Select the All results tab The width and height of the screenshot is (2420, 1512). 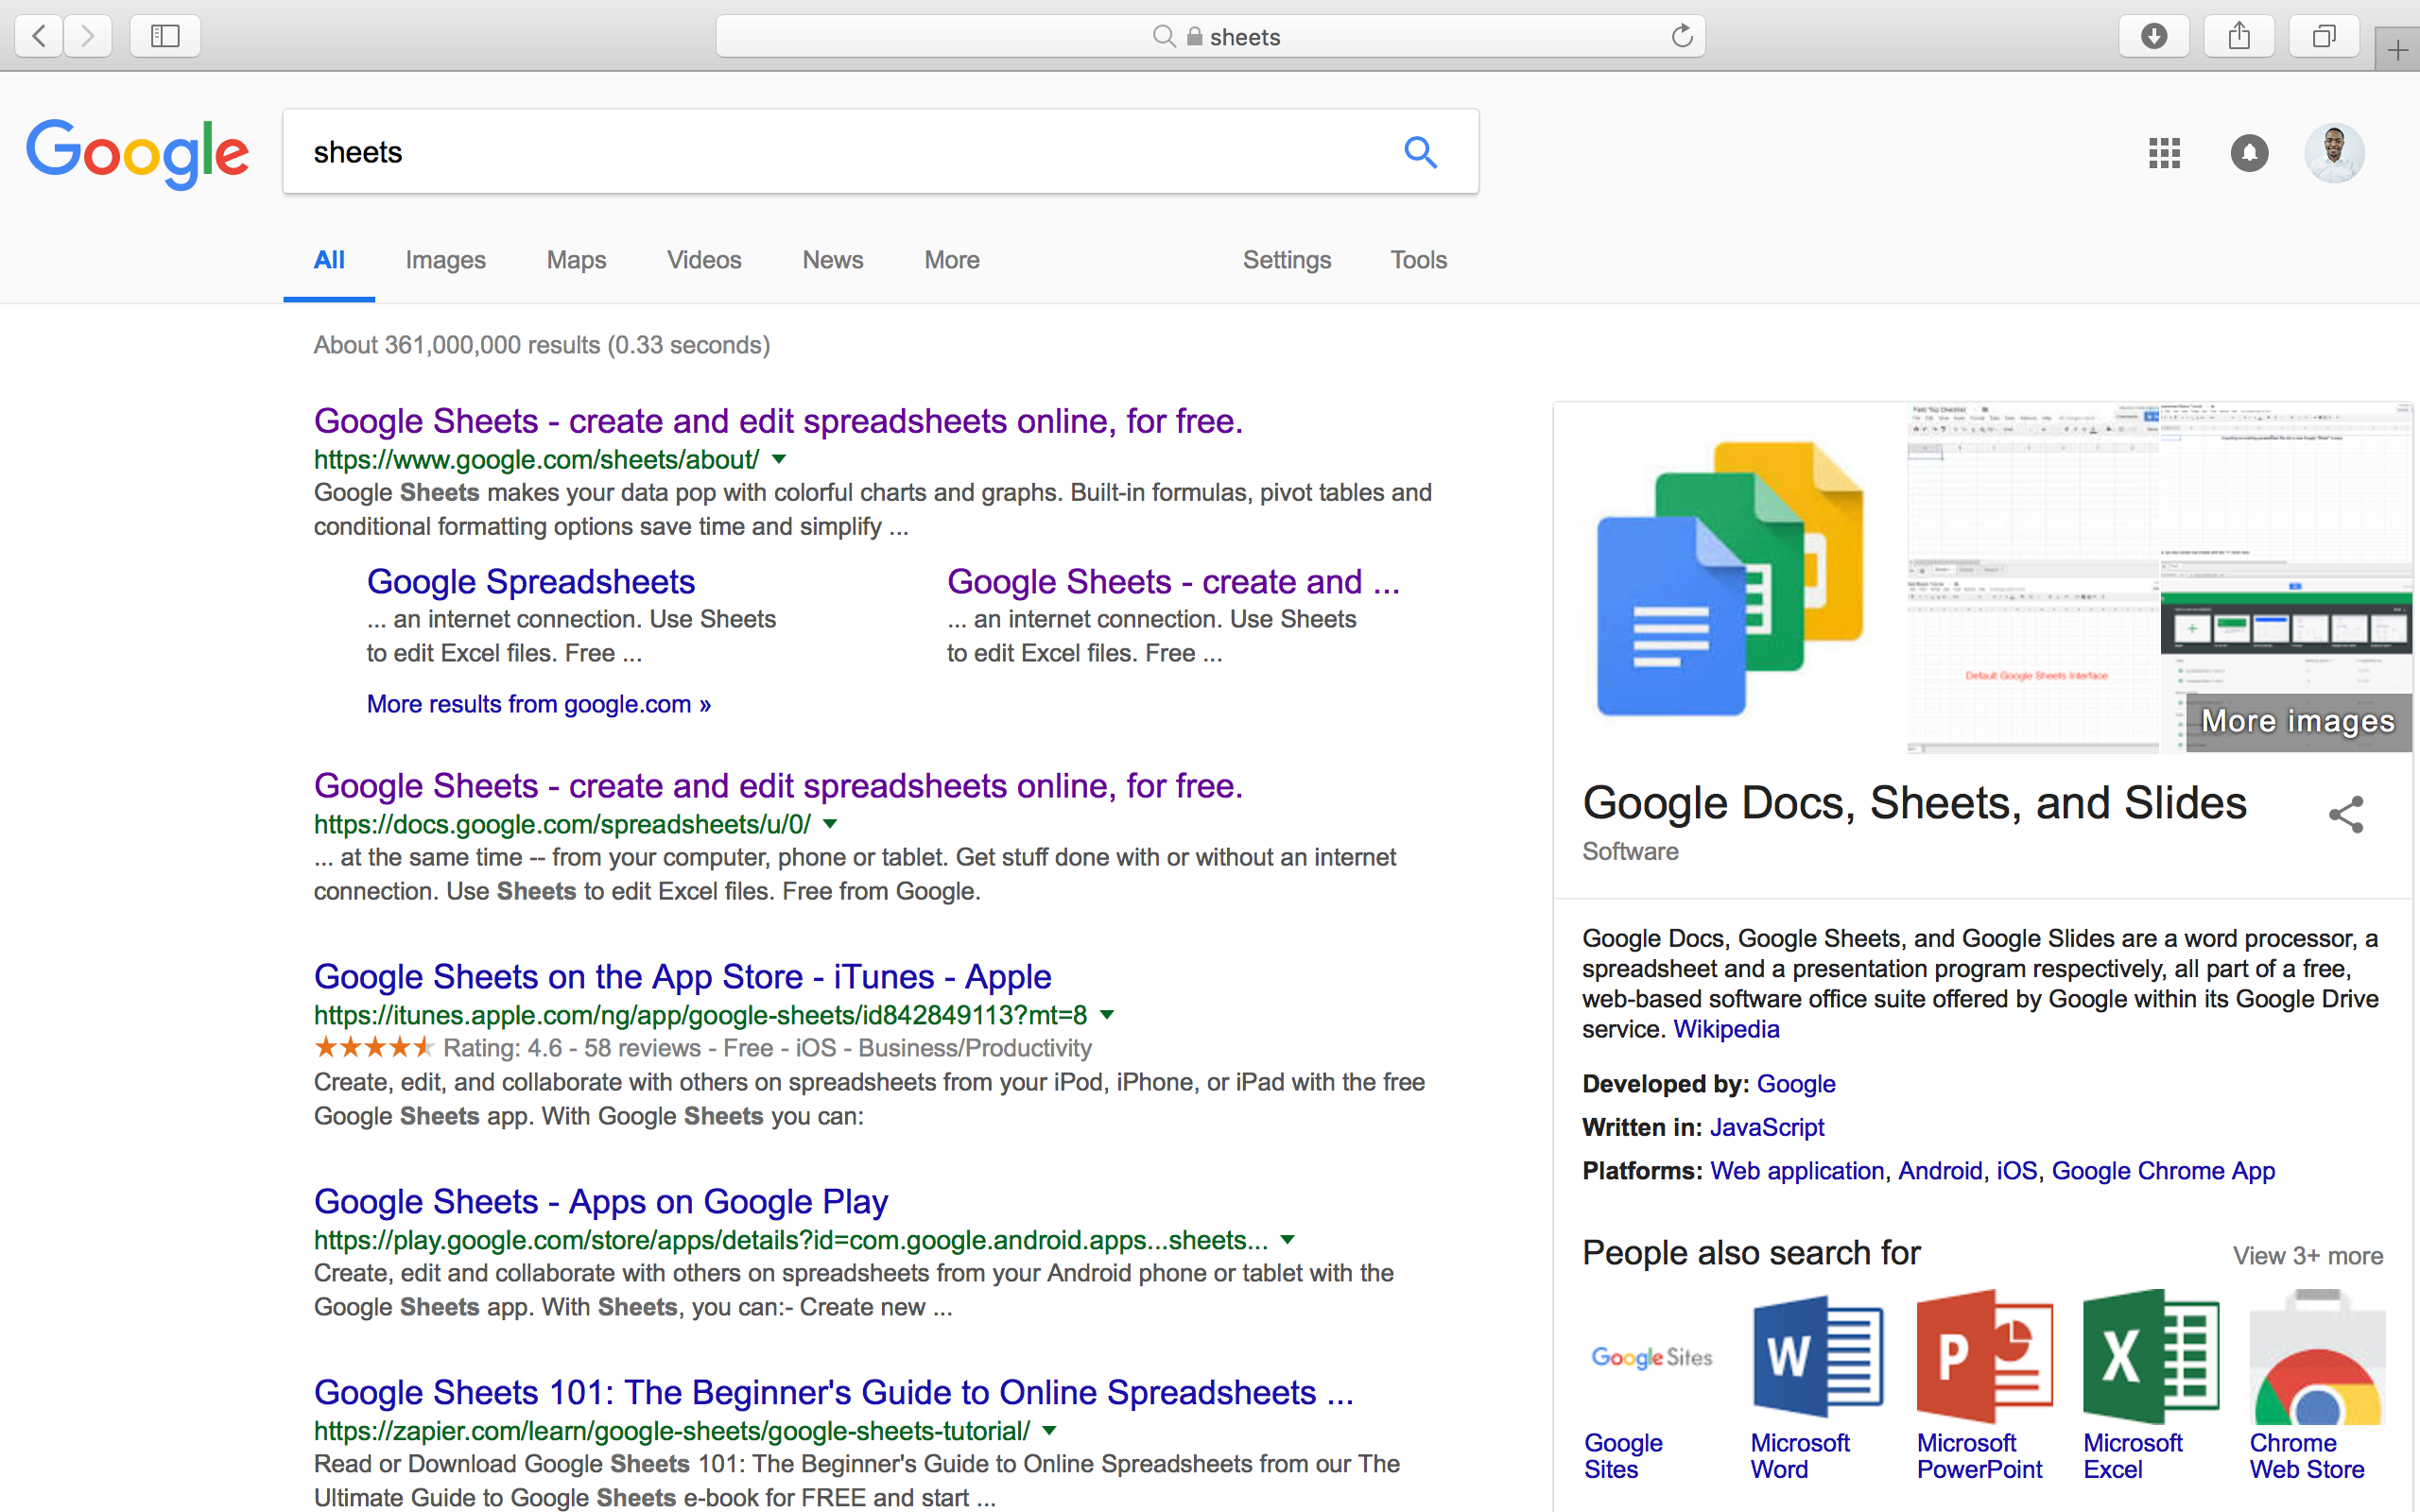pyautogui.click(x=329, y=260)
